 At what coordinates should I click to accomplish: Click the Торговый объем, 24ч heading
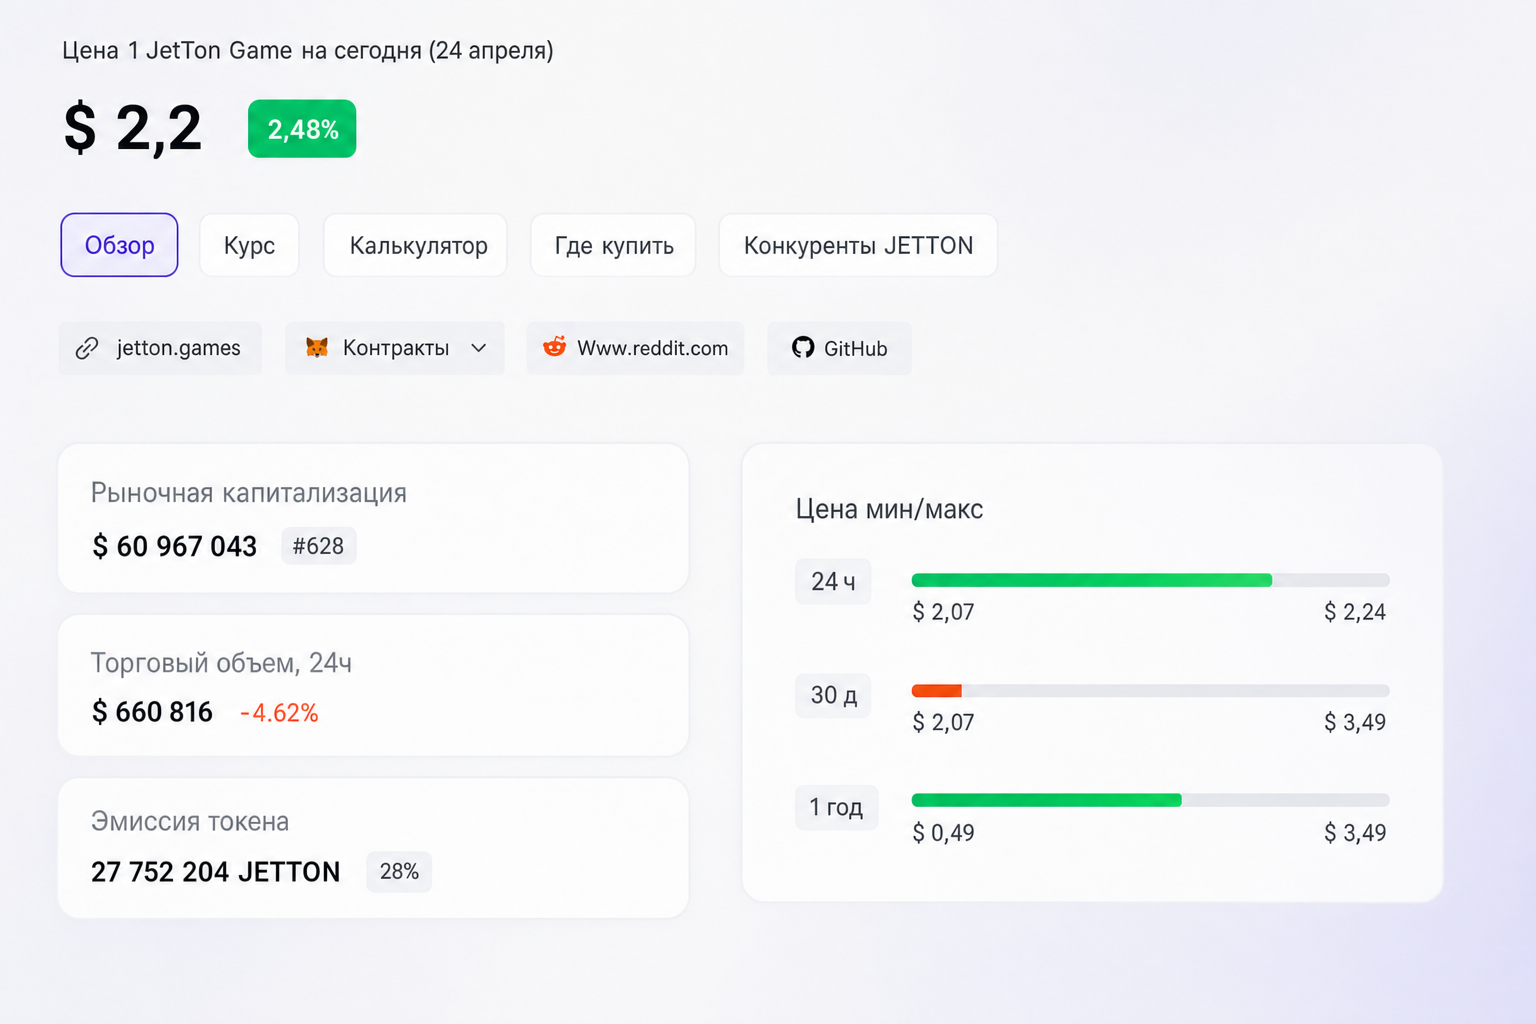(221, 663)
